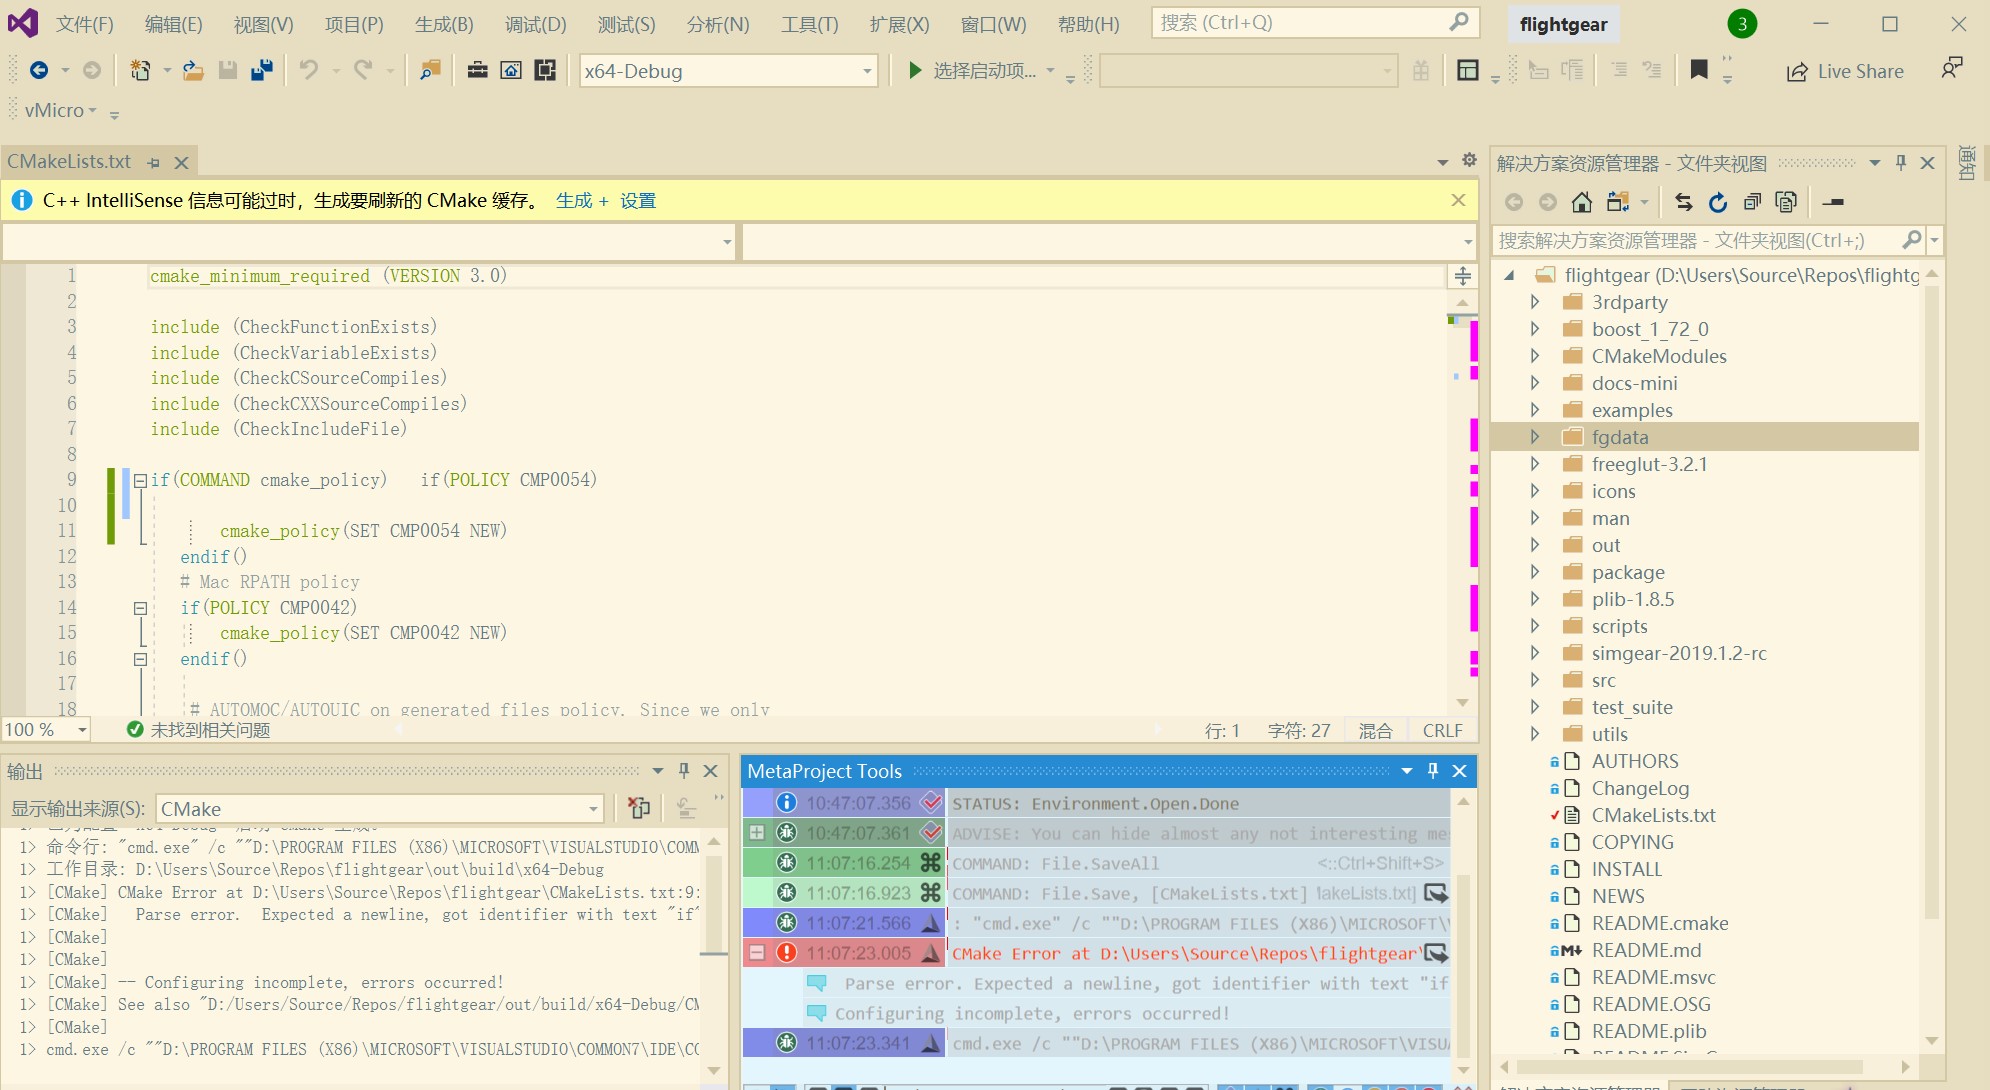Collapse the CMake Error log row
The height and width of the screenshot is (1090, 1990).
tap(757, 953)
